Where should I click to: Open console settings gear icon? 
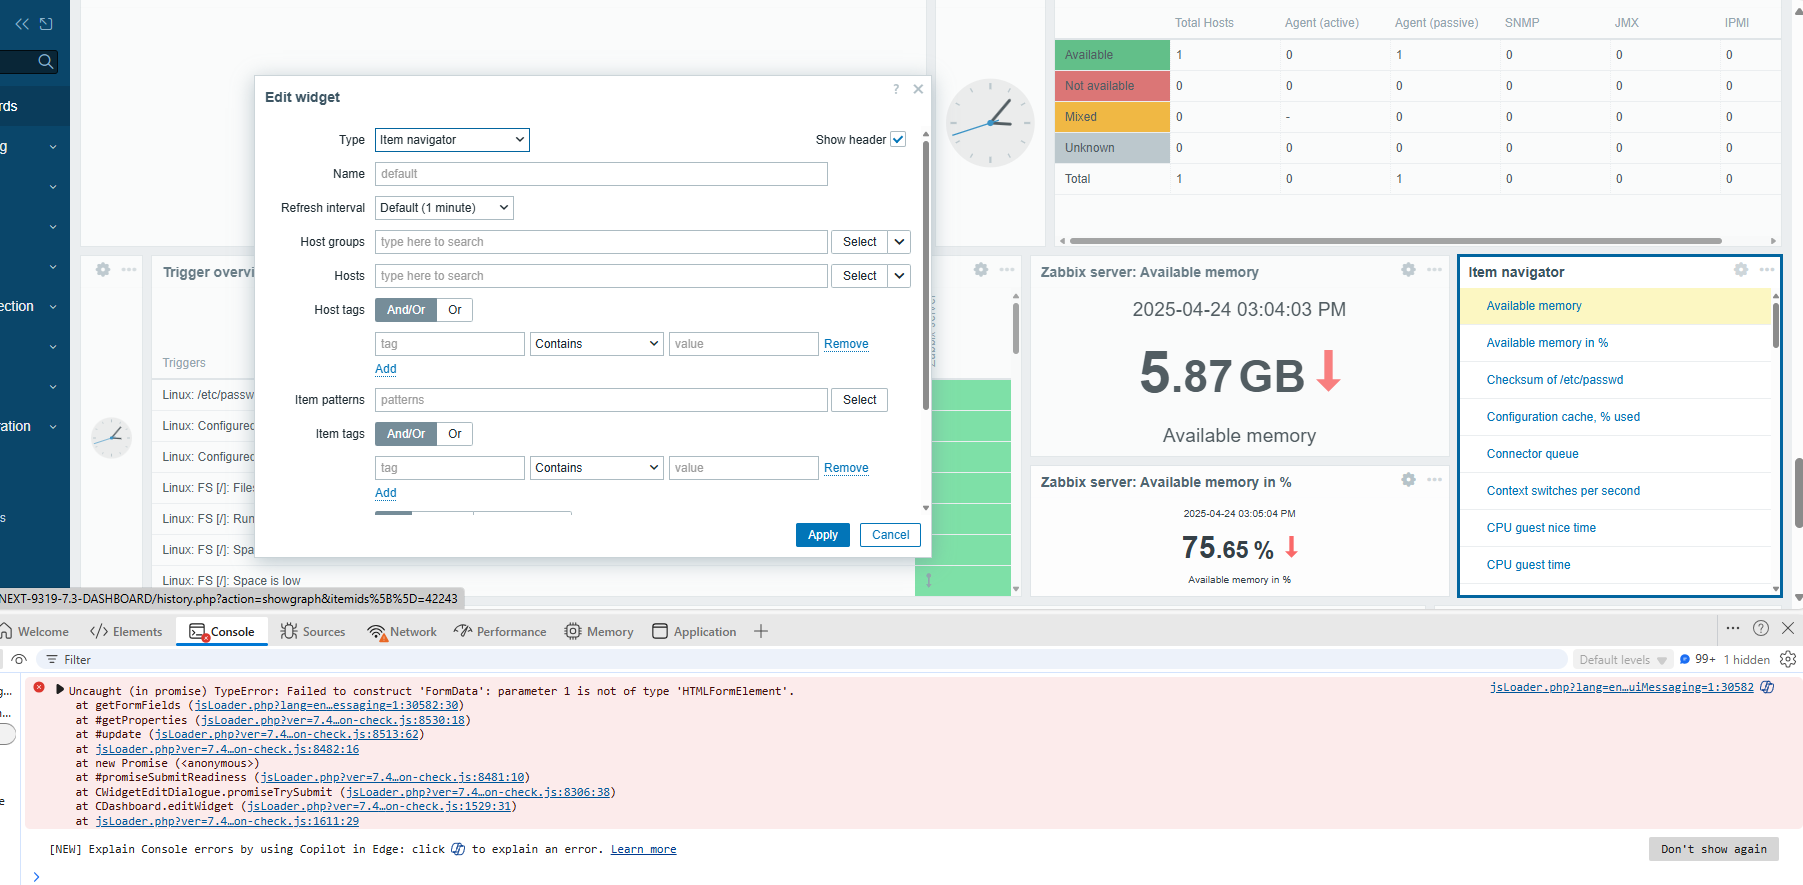pos(1788,659)
